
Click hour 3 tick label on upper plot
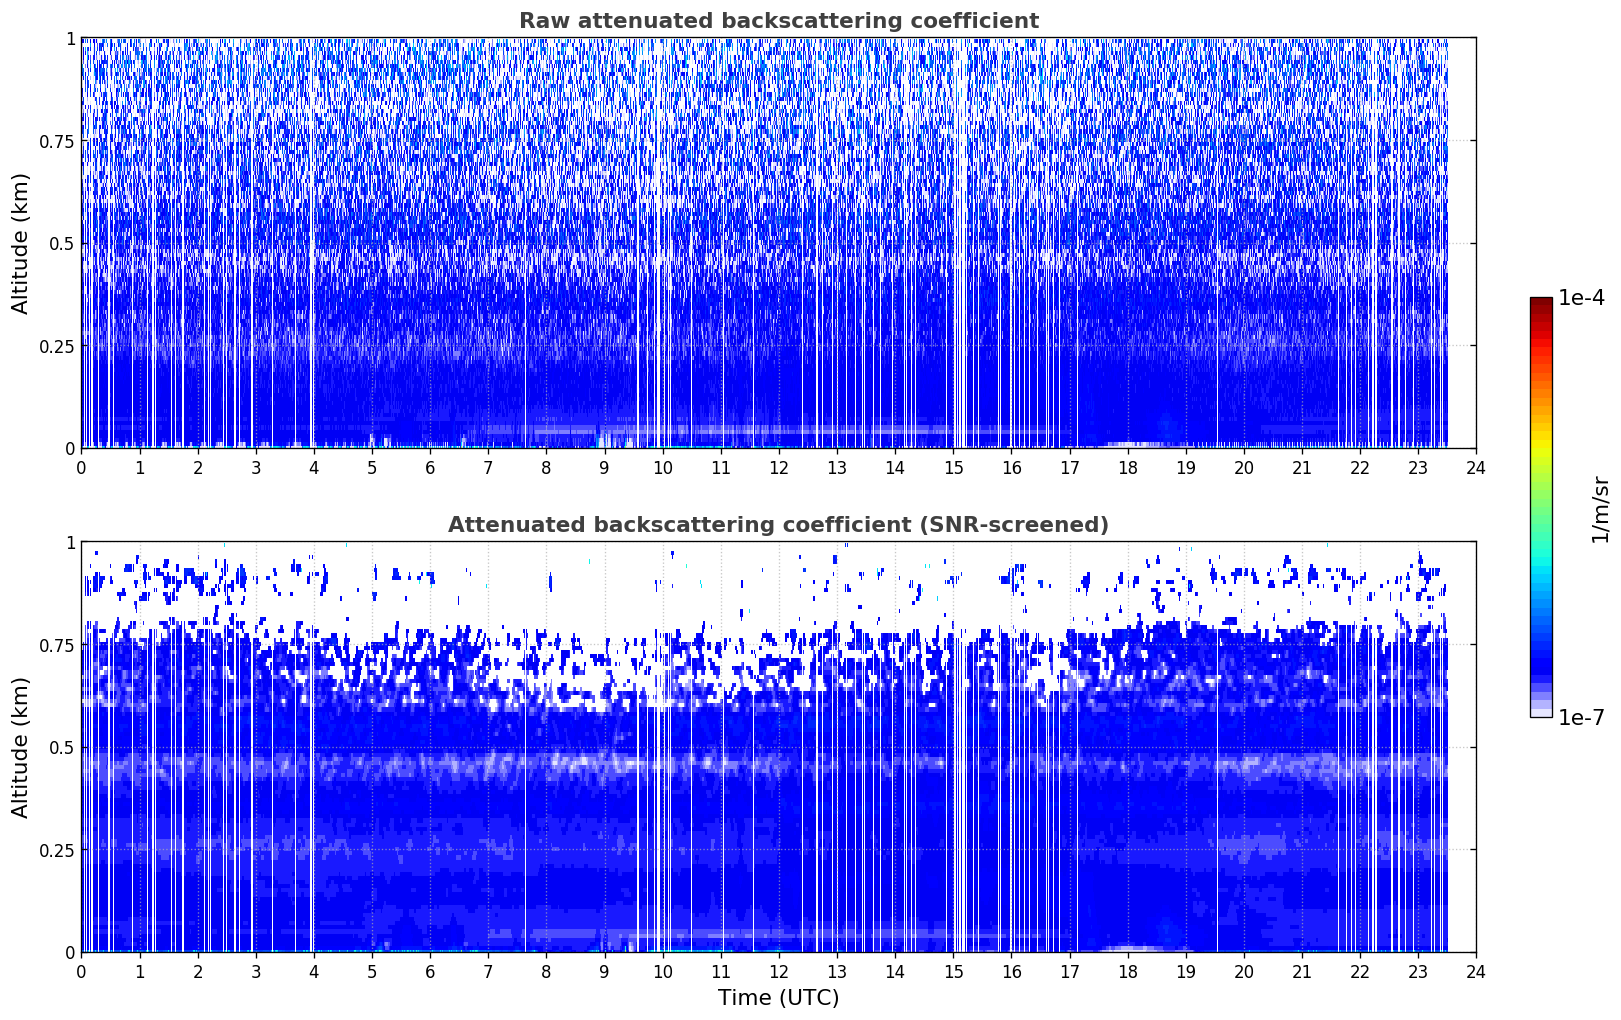pos(256,468)
